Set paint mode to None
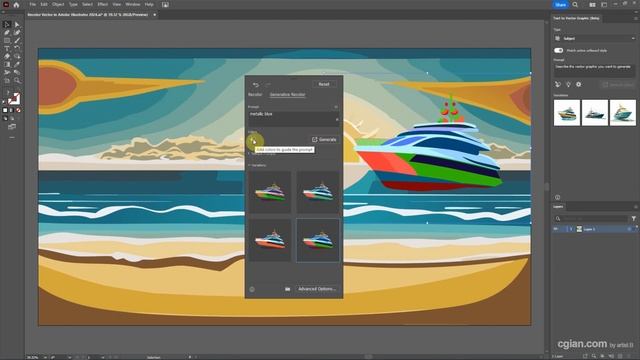The width and height of the screenshot is (640, 360). tap(18, 110)
